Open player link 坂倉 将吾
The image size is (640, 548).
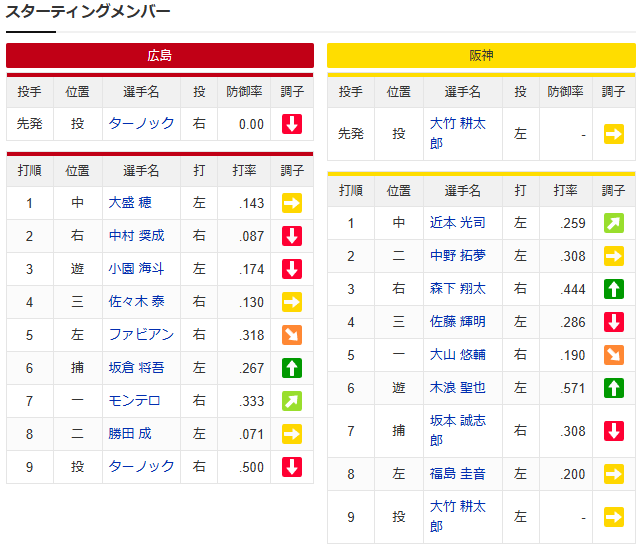coord(136,368)
